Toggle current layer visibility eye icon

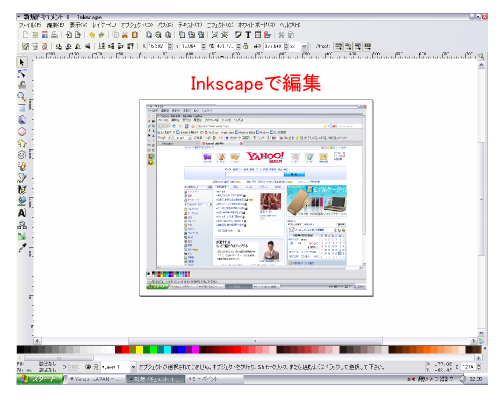tap(88, 367)
